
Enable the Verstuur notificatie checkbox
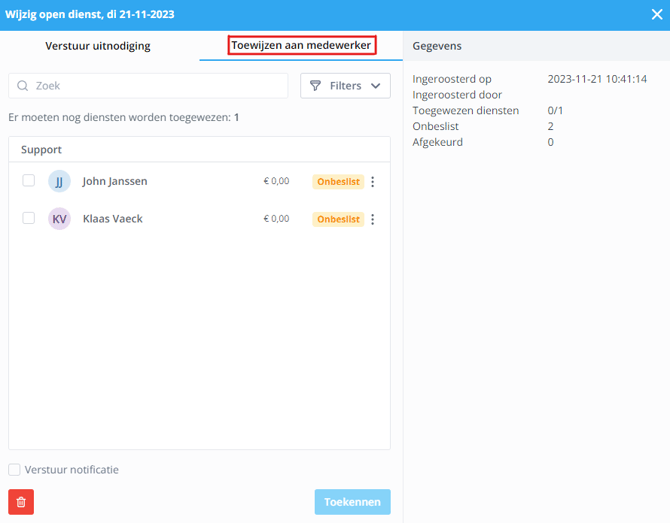click(x=14, y=470)
